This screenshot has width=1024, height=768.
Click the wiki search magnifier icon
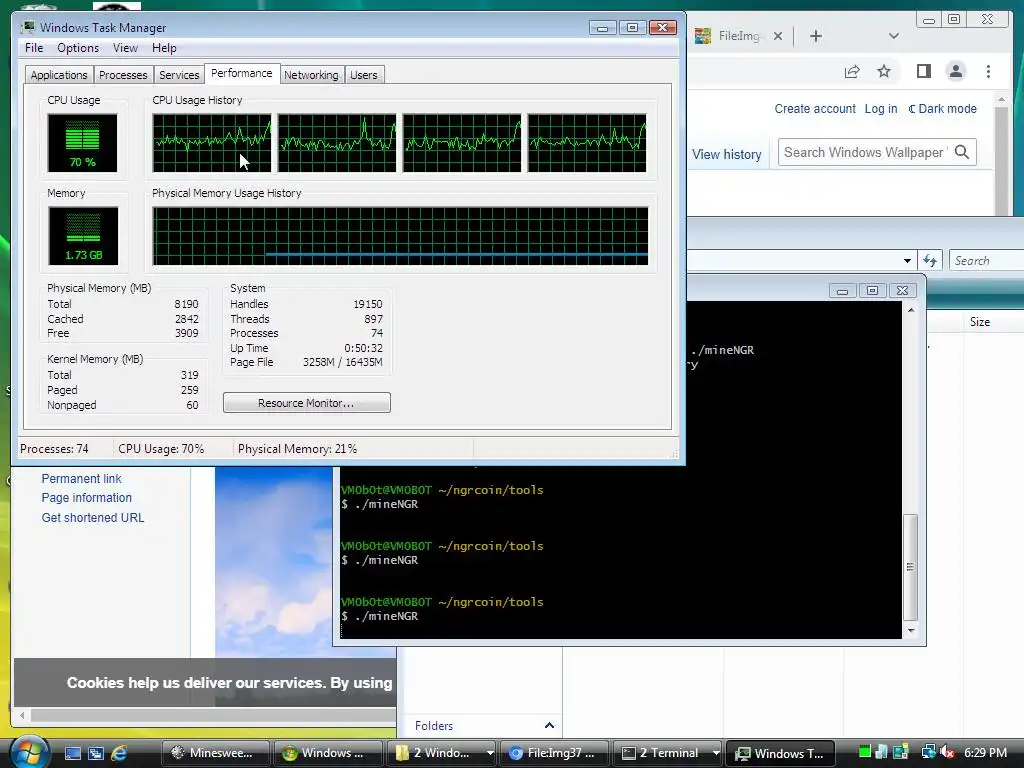(961, 152)
